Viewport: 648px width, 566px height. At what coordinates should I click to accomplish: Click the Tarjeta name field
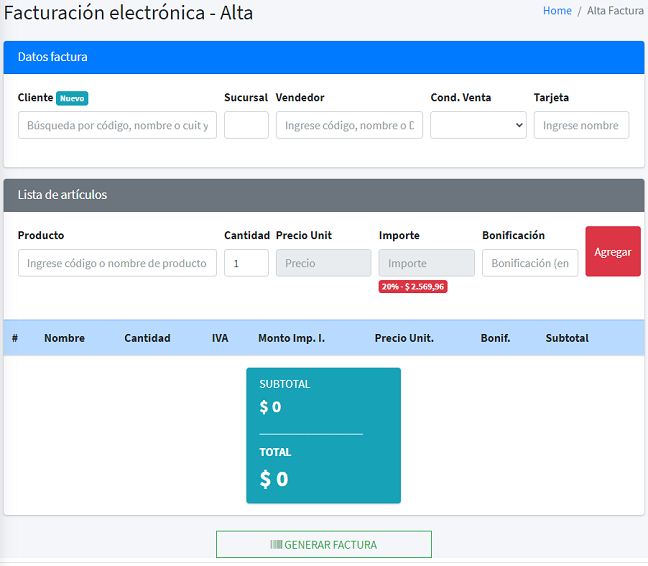pos(581,125)
